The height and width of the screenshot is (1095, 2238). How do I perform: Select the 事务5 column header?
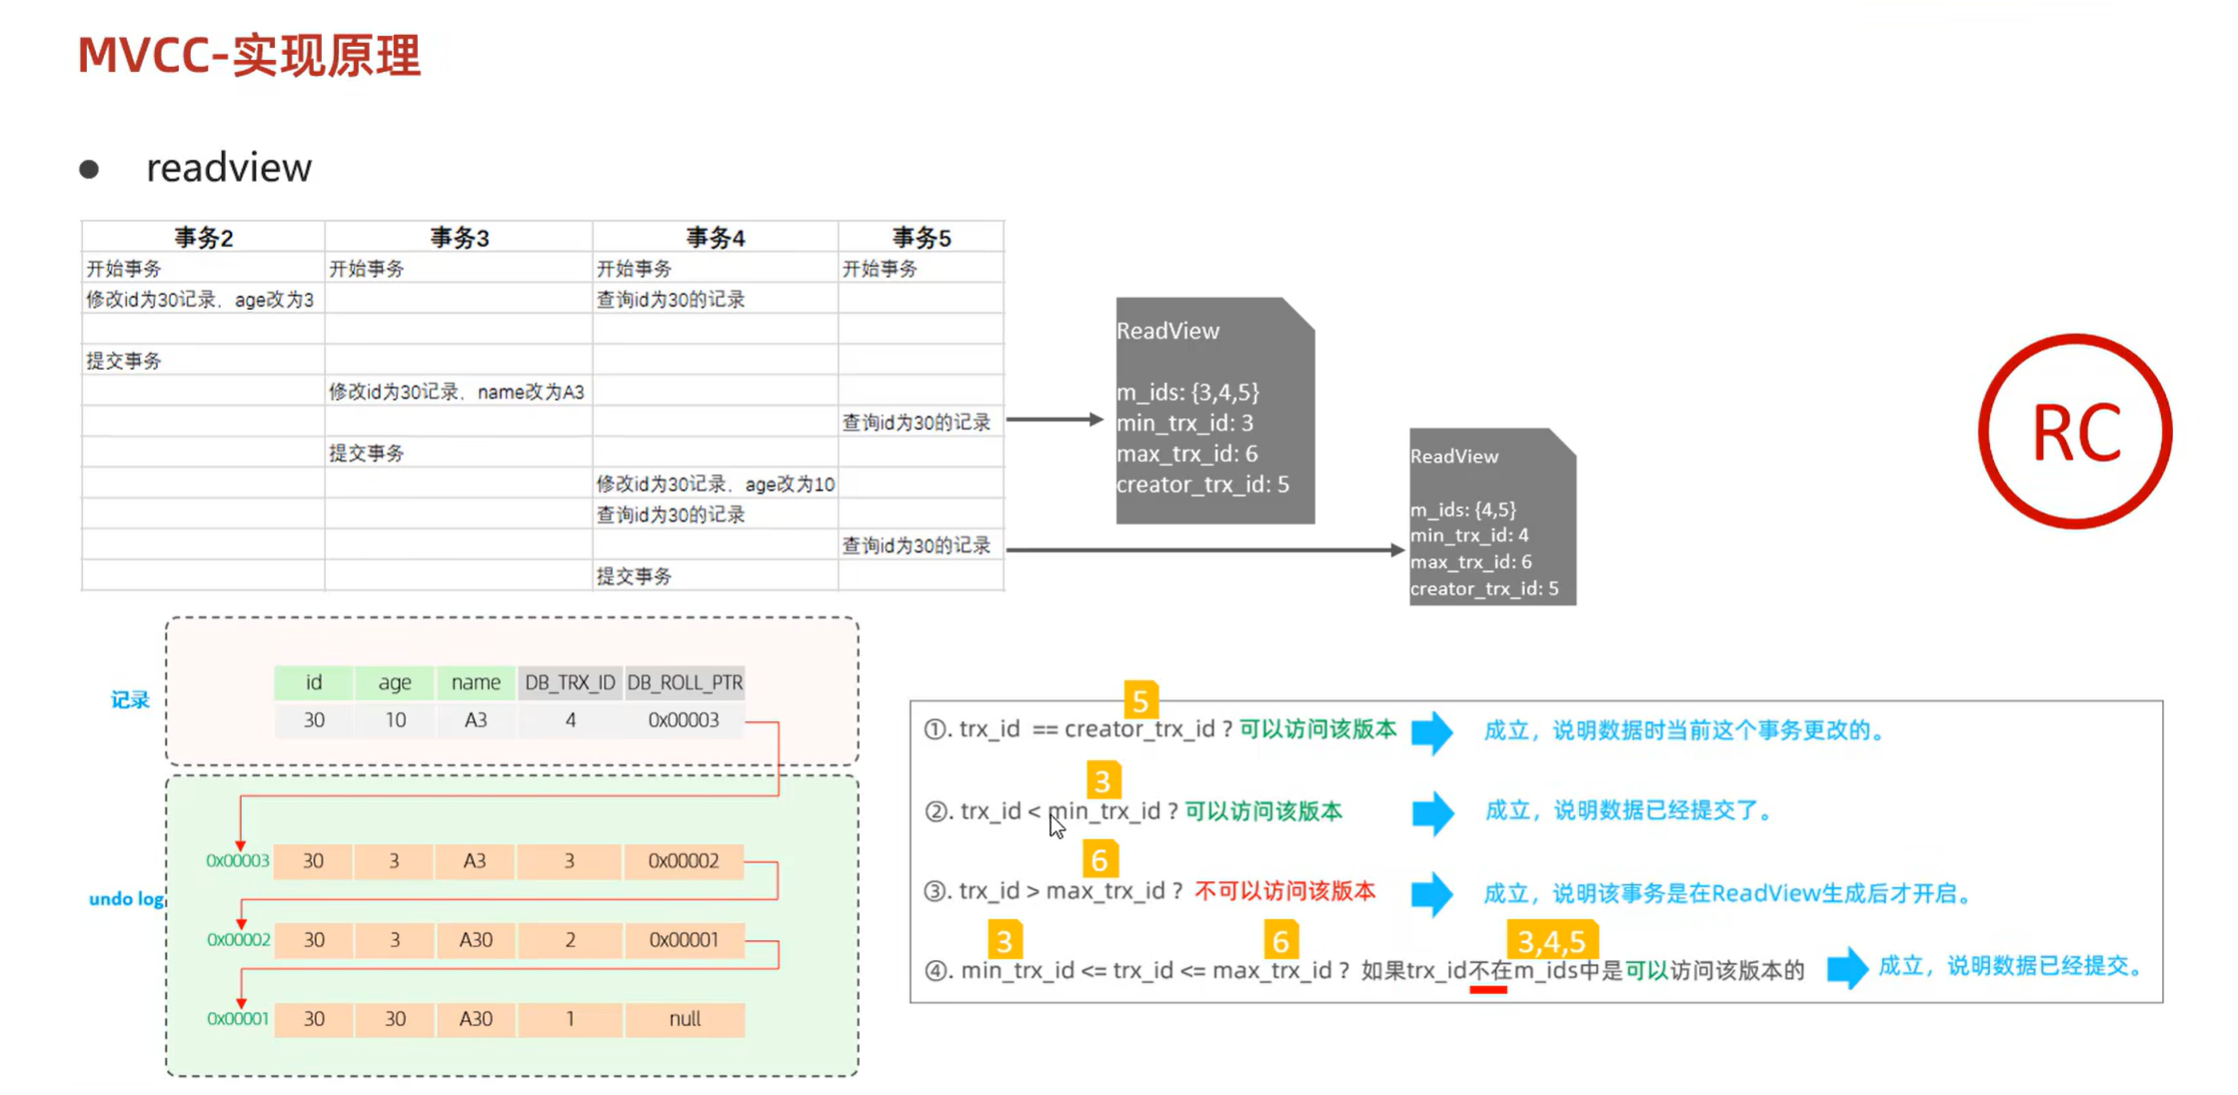coord(921,237)
